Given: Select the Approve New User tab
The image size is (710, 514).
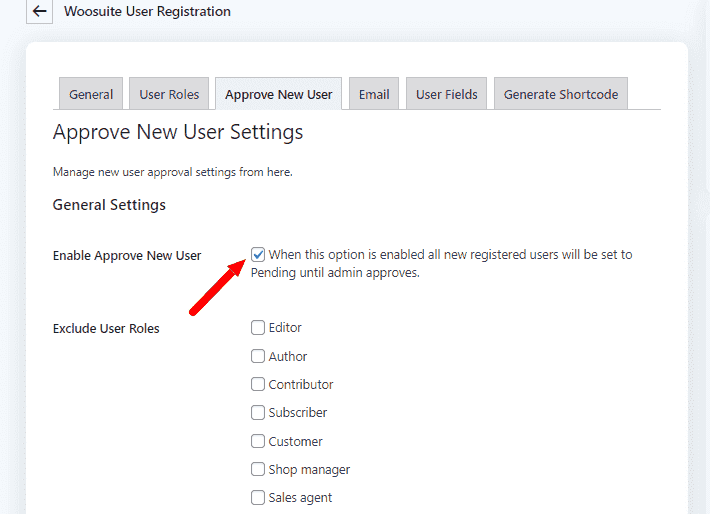Looking at the screenshot, I should 278,94.
